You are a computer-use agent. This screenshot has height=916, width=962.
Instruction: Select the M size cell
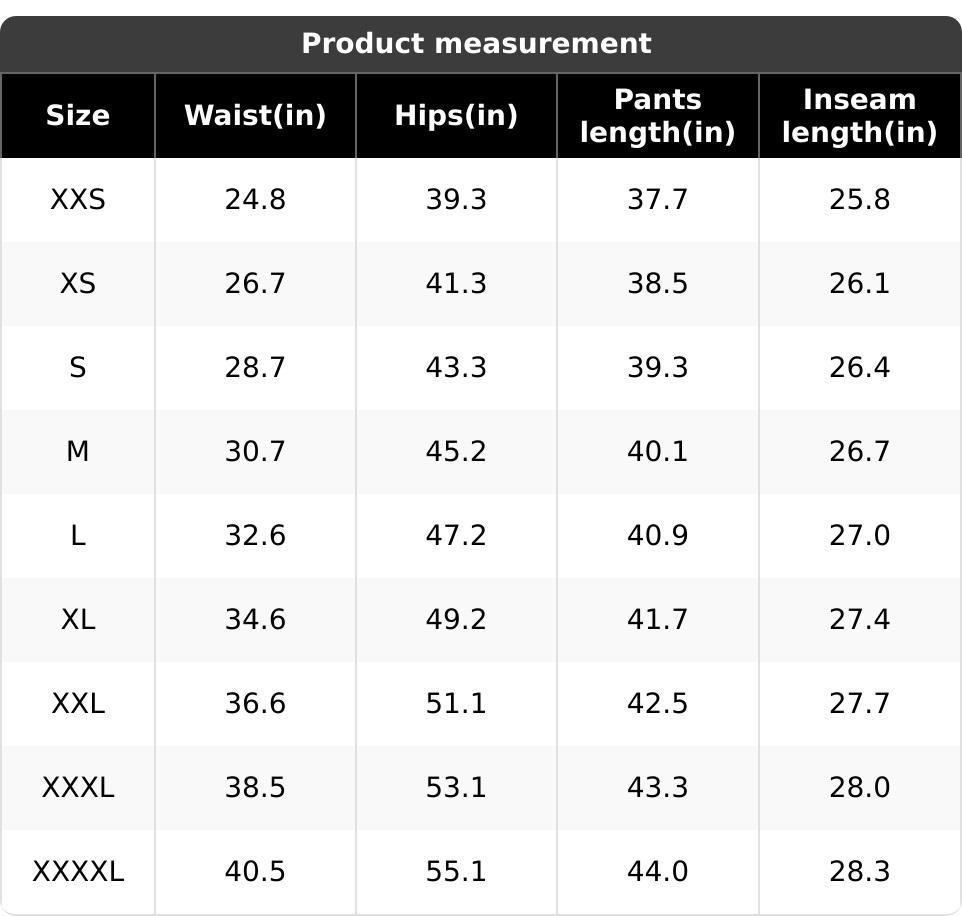pyautogui.click(x=78, y=452)
